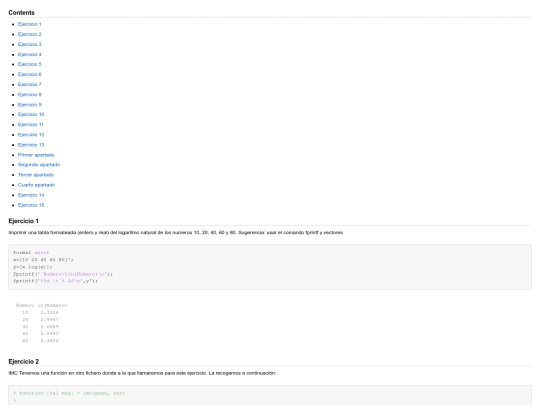Click the Ejercicio 2 section heading
This screenshot has width=540, height=405.
(23, 362)
